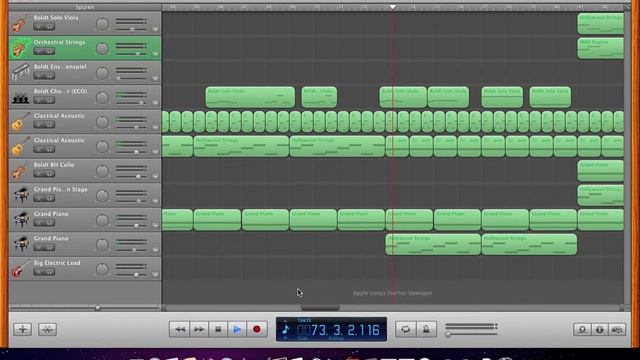Toggle the cycle region button

(406, 329)
